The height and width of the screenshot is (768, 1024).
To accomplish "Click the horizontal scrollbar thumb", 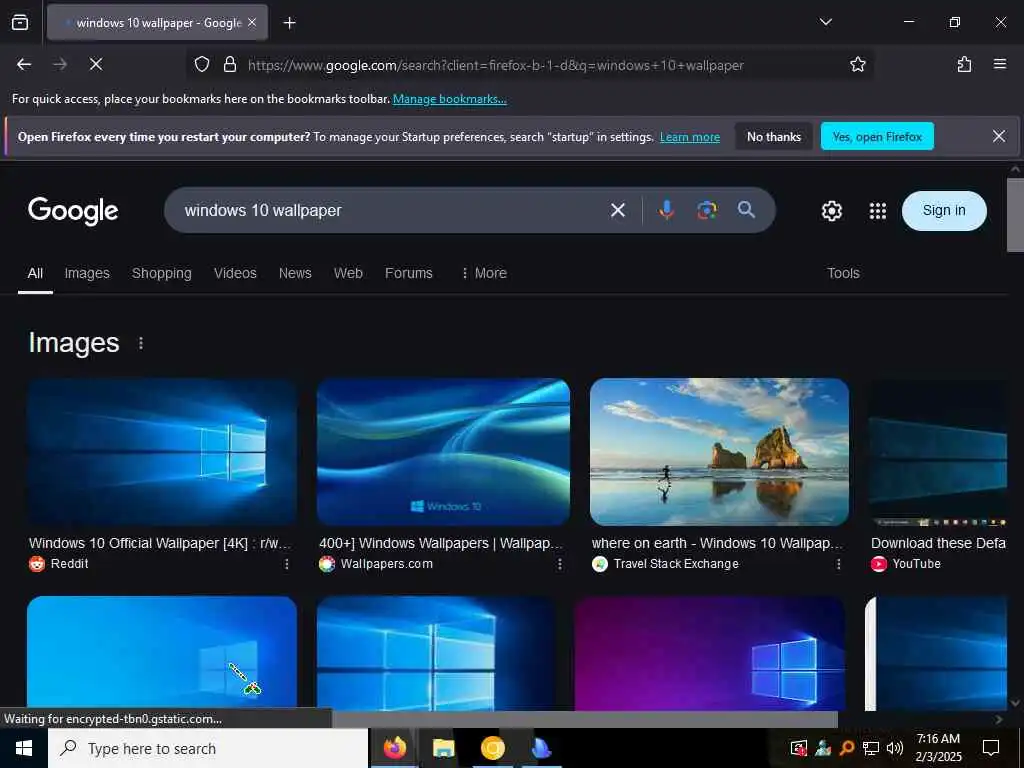I will (x=585, y=719).
